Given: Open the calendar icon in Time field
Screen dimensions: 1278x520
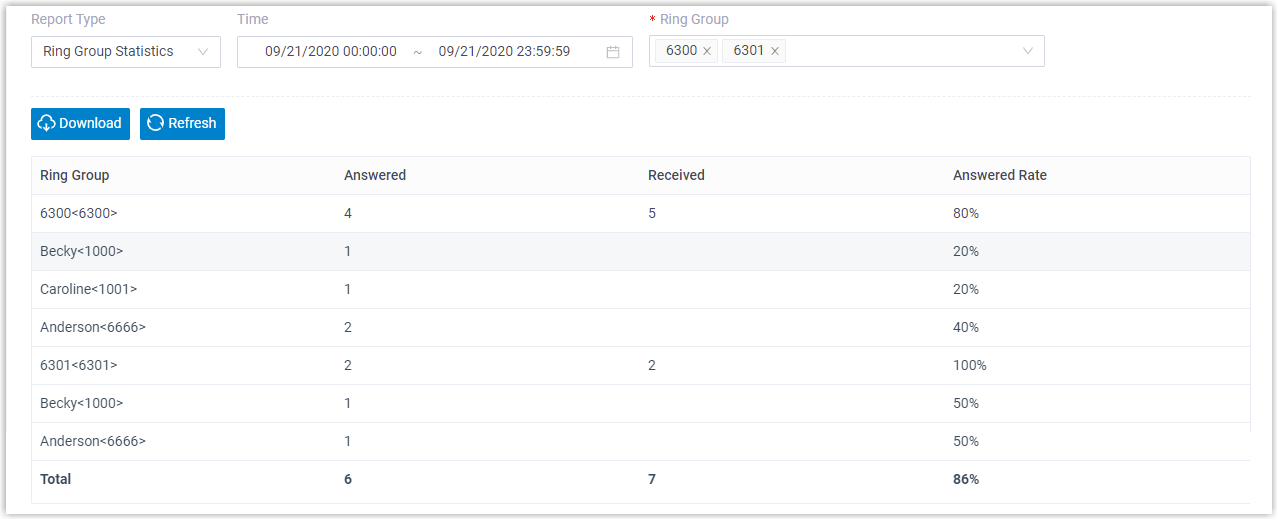Looking at the screenshot, I should tap(613, 52).
